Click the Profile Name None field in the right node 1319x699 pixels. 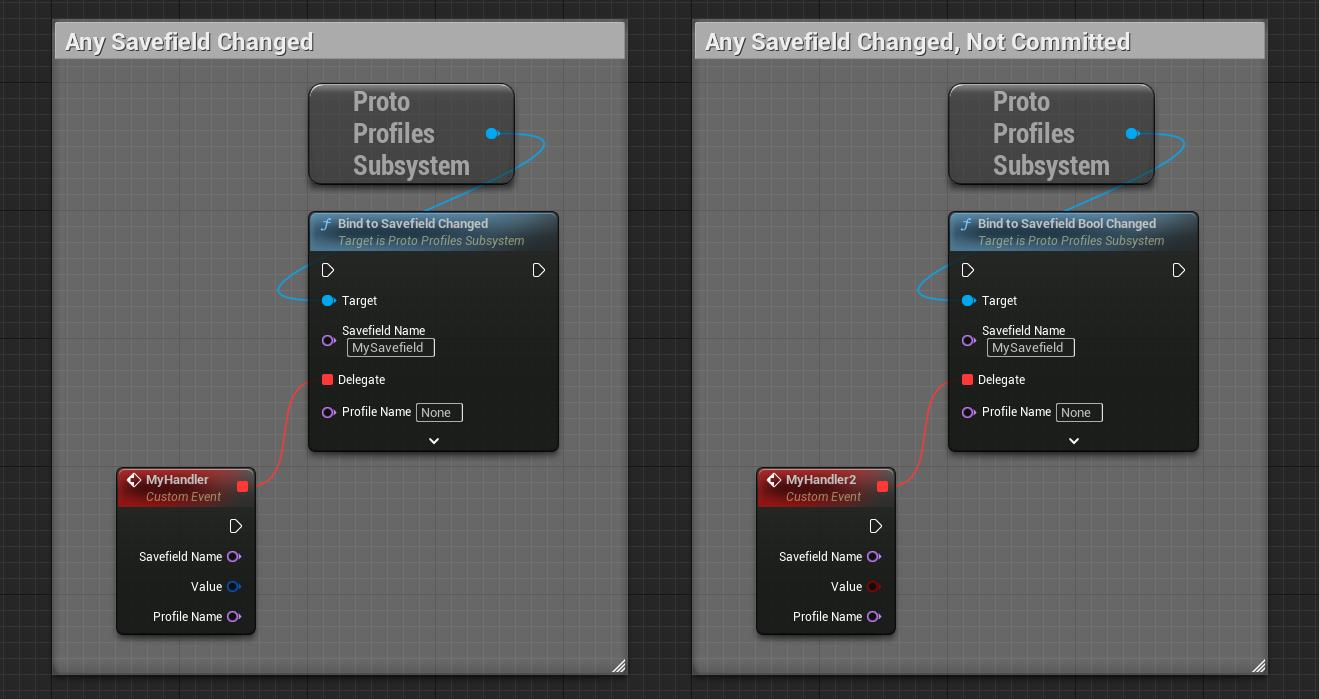[1079, 412]
